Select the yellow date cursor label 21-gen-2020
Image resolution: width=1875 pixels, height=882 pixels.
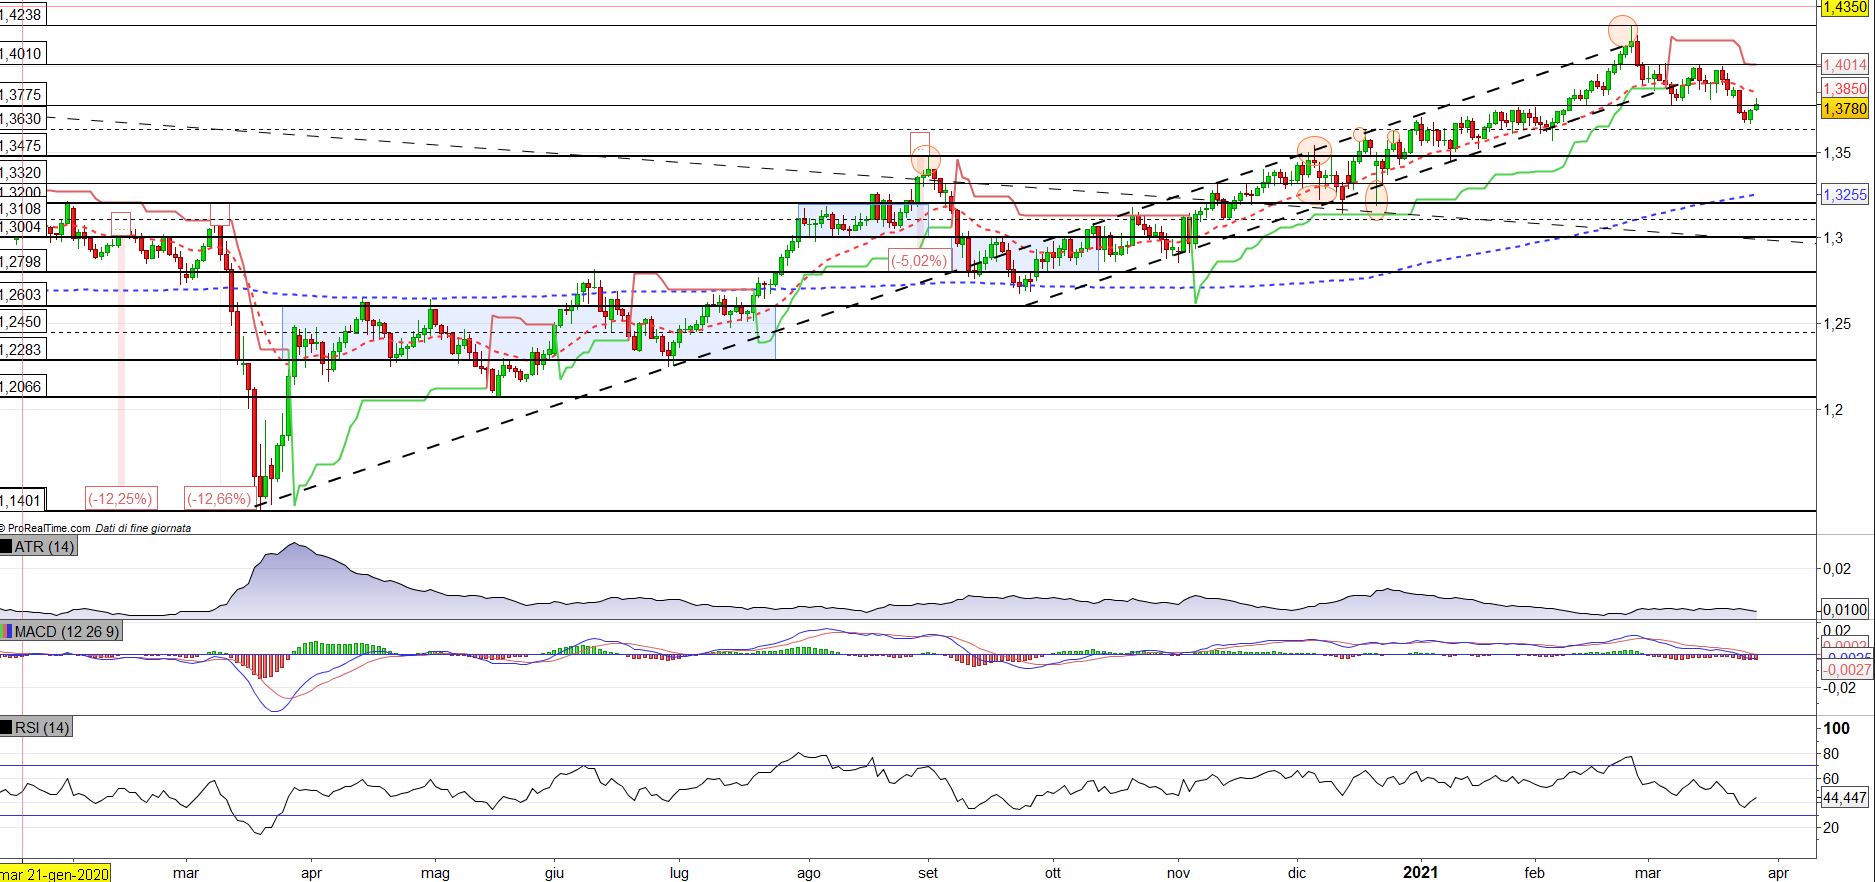[x=55, y=873]
